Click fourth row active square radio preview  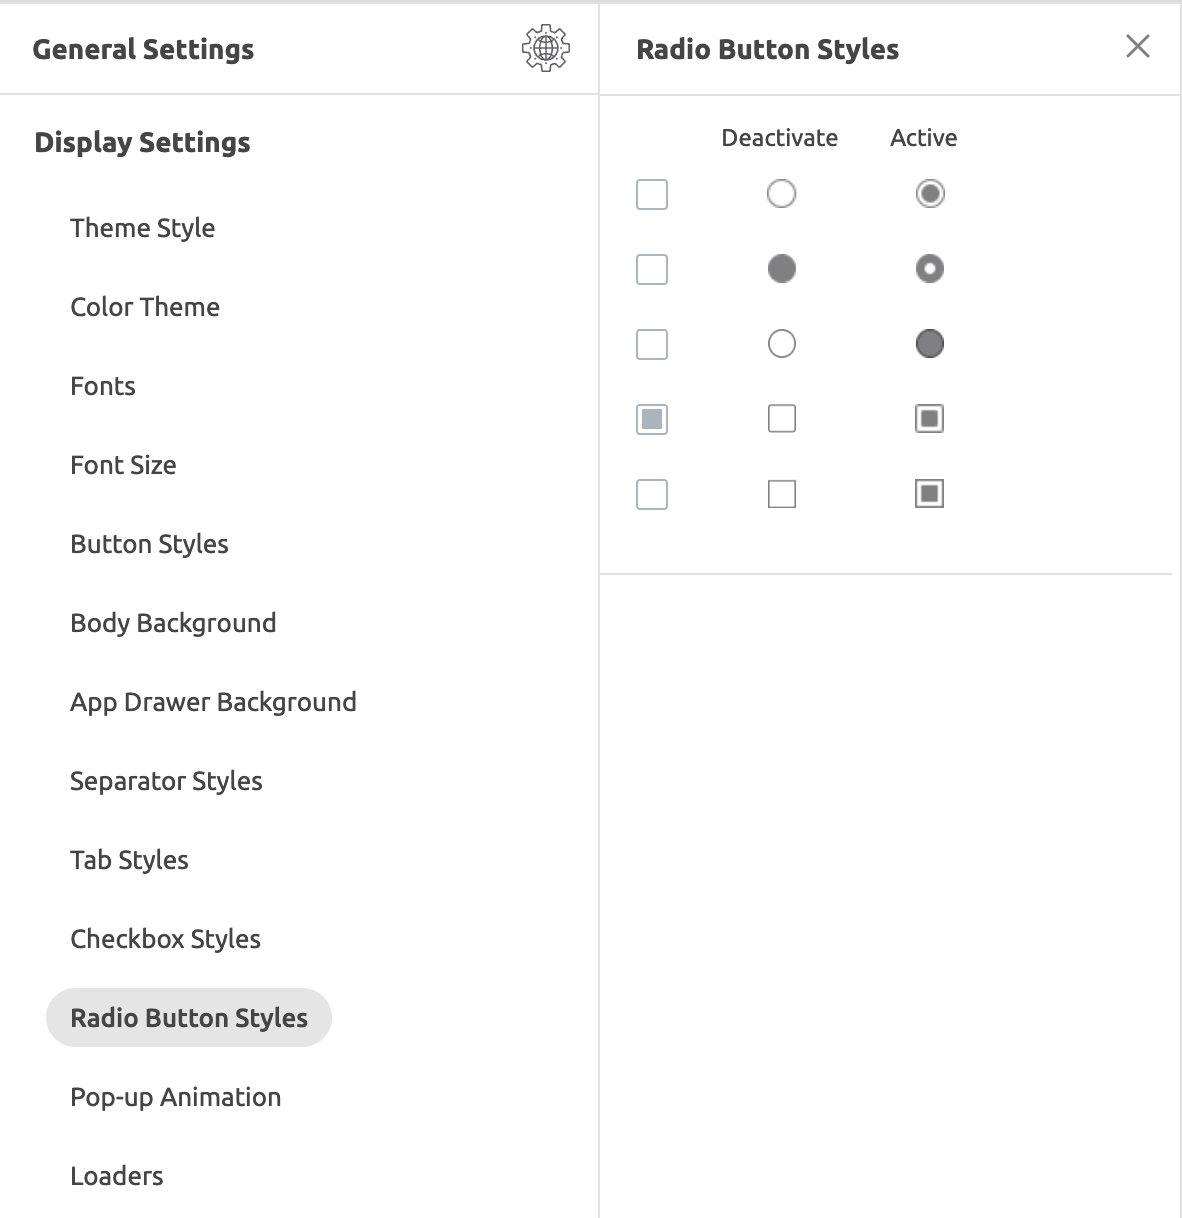pos(930,418)
